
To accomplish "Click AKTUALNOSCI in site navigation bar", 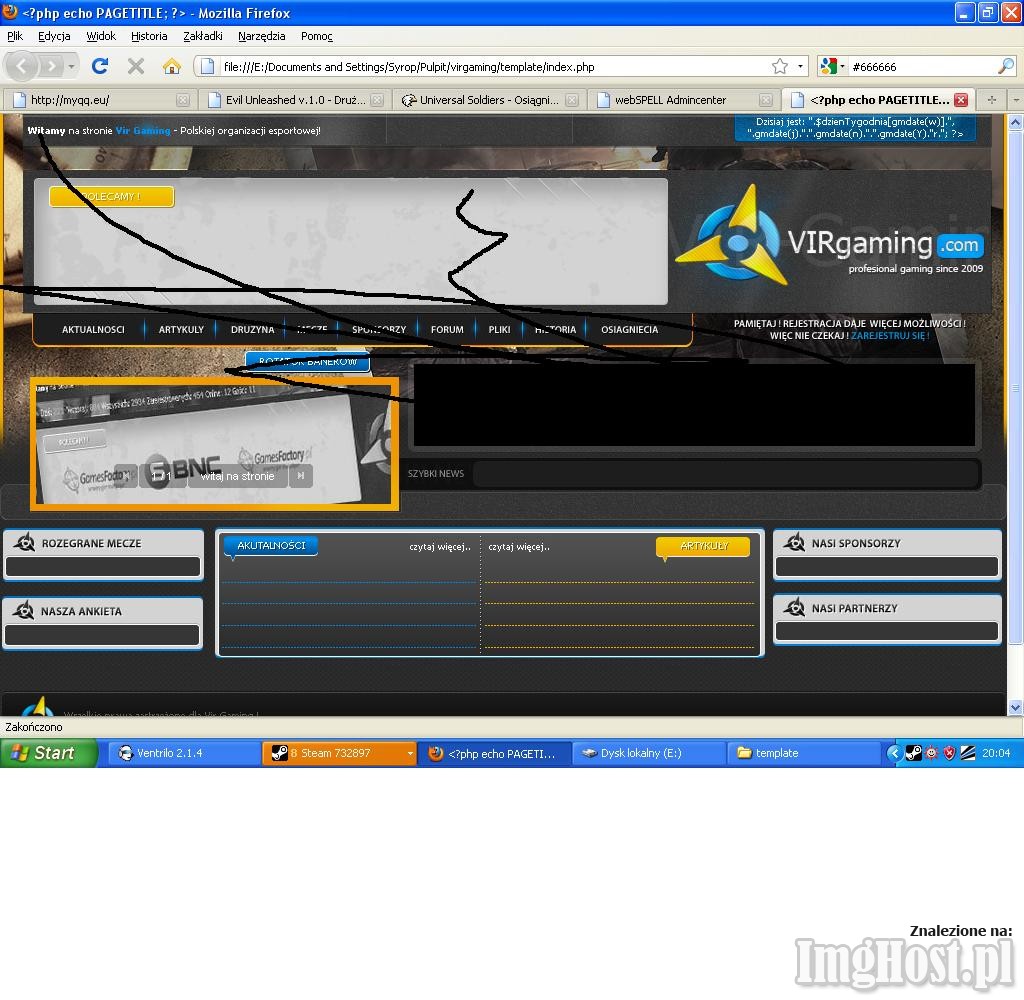I will (93, 329).
